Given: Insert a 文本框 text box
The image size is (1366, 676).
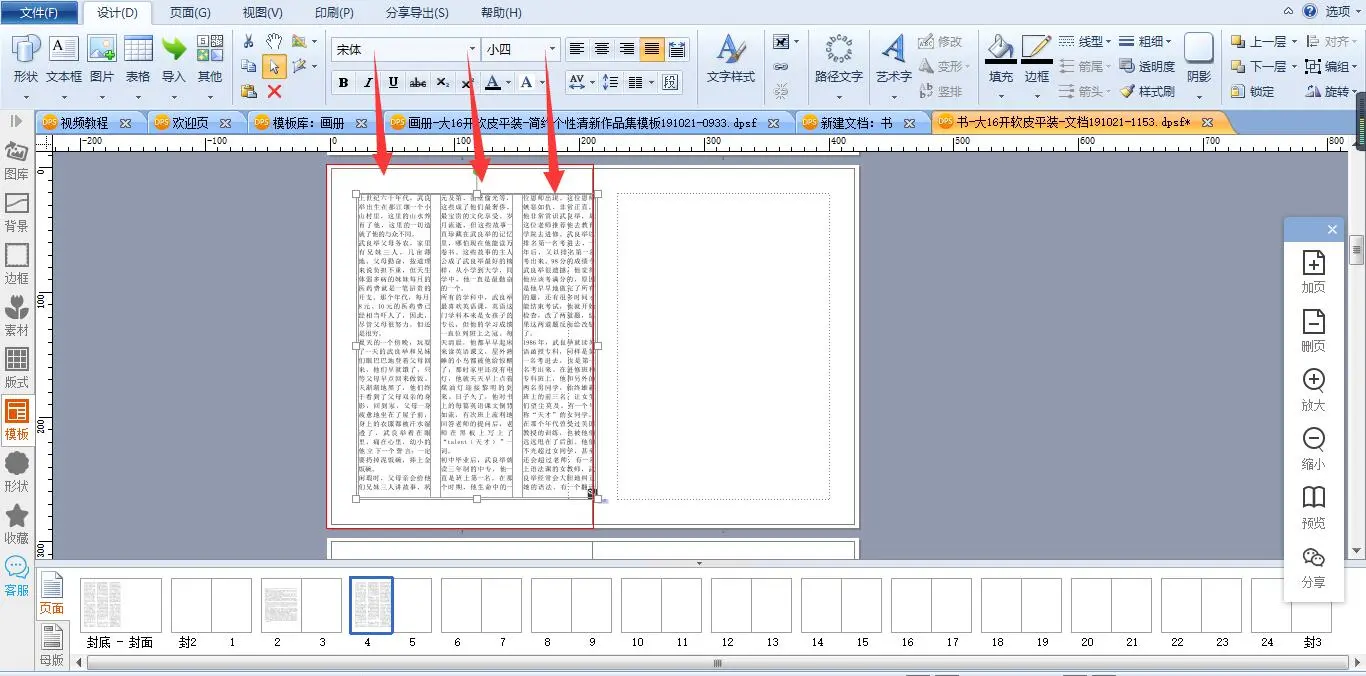Looking at the screenshot, I should [64, 60].
